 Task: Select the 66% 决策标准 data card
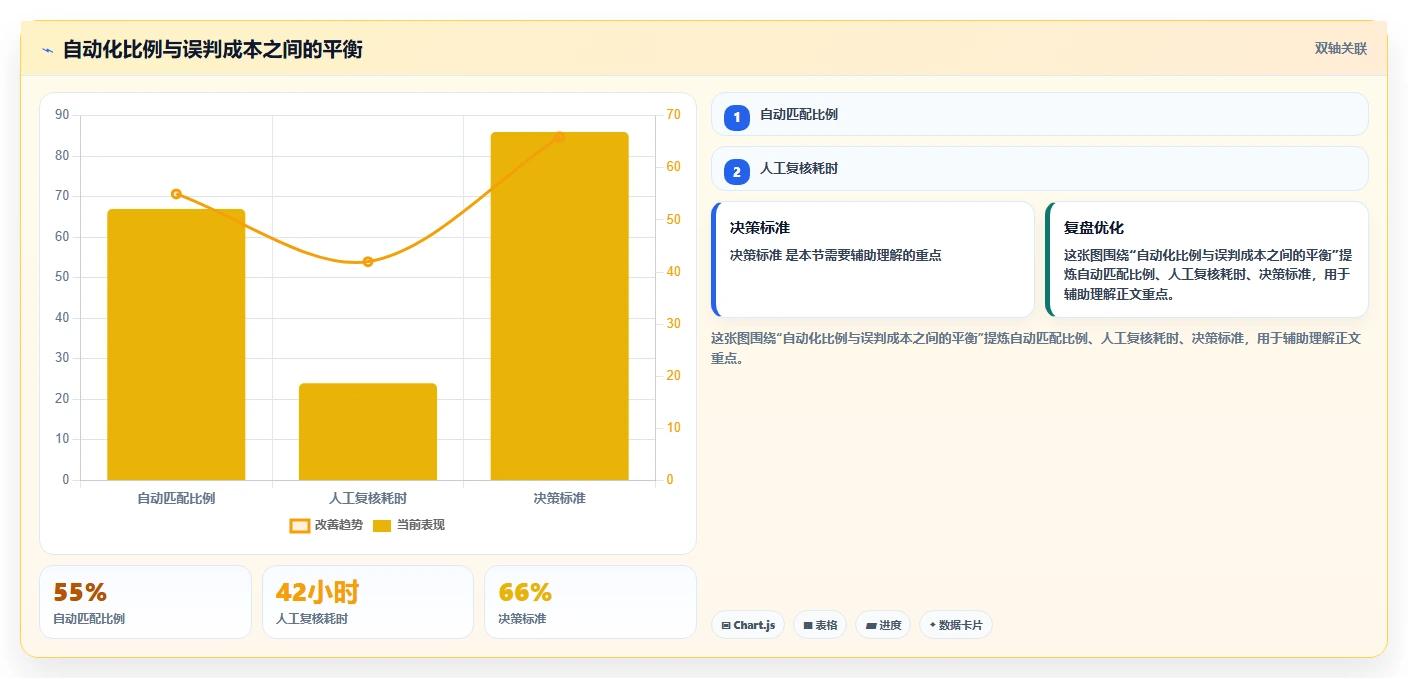(x=590, y=602)
